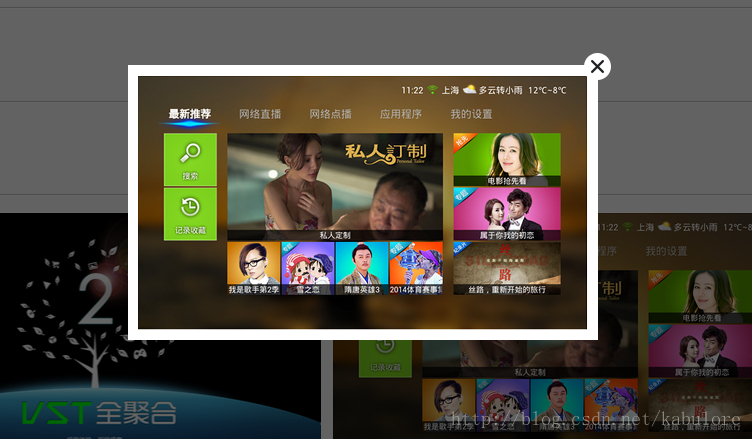Switch to the 网络直播 tab in the popup
Image resolution: width=752 pixels, height=439 pixels.
[x=260, y=114]
